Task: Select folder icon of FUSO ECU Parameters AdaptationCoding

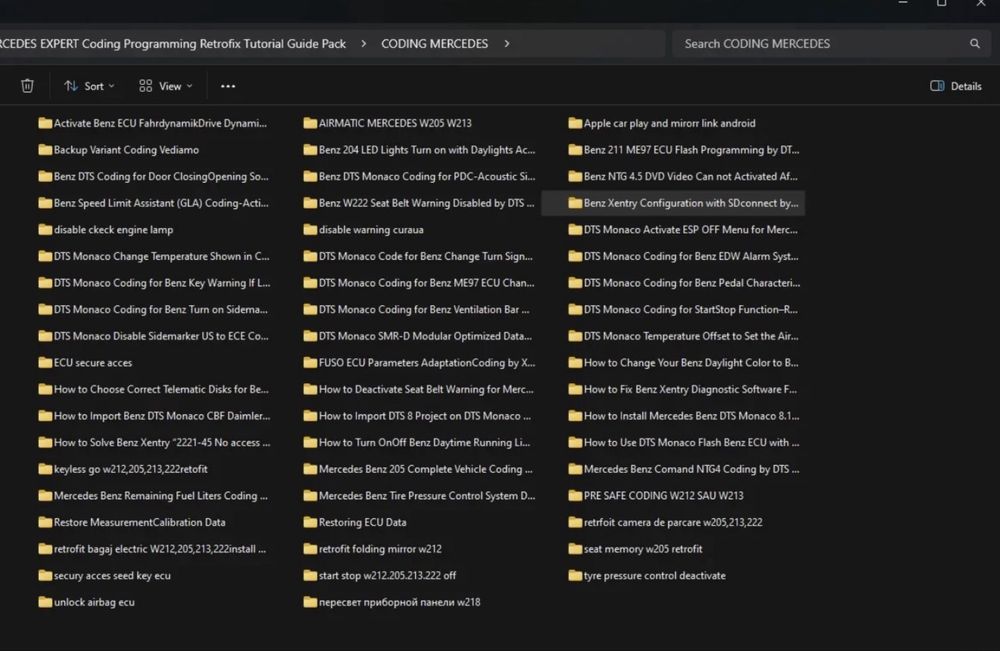Action: (310, 363)
